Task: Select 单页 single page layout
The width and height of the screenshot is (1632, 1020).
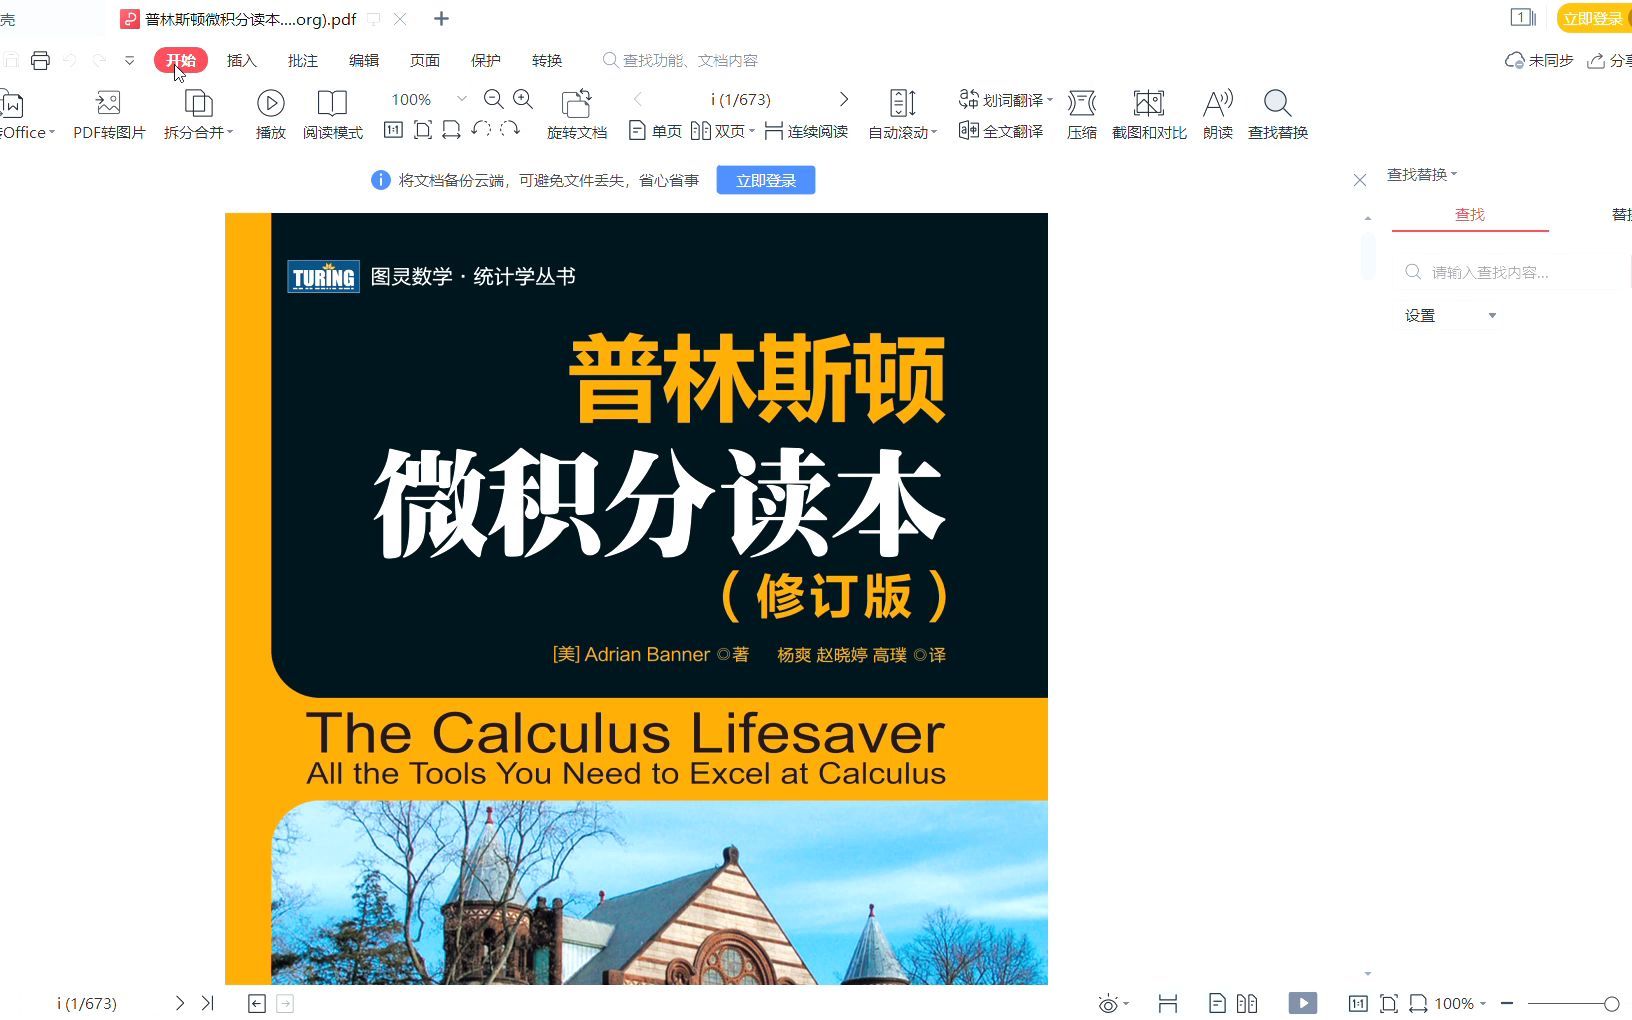Action: coord(655,131)
